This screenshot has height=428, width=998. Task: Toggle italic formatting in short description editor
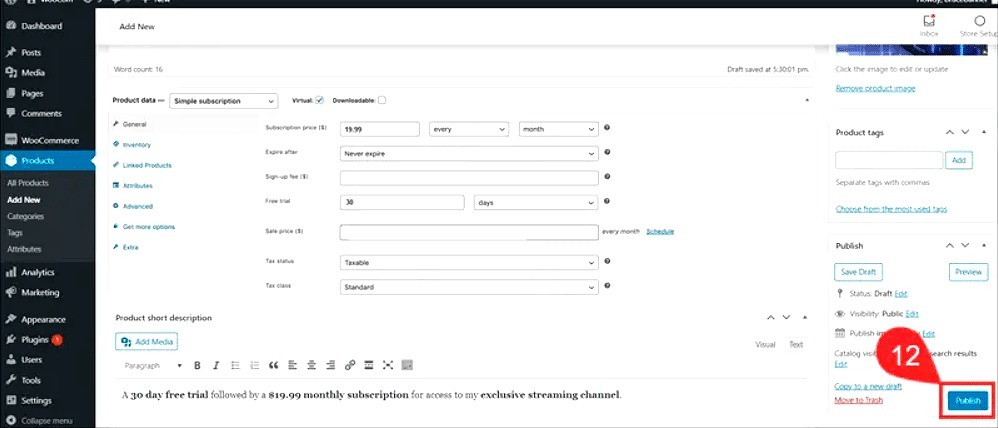tap(216, 366)
